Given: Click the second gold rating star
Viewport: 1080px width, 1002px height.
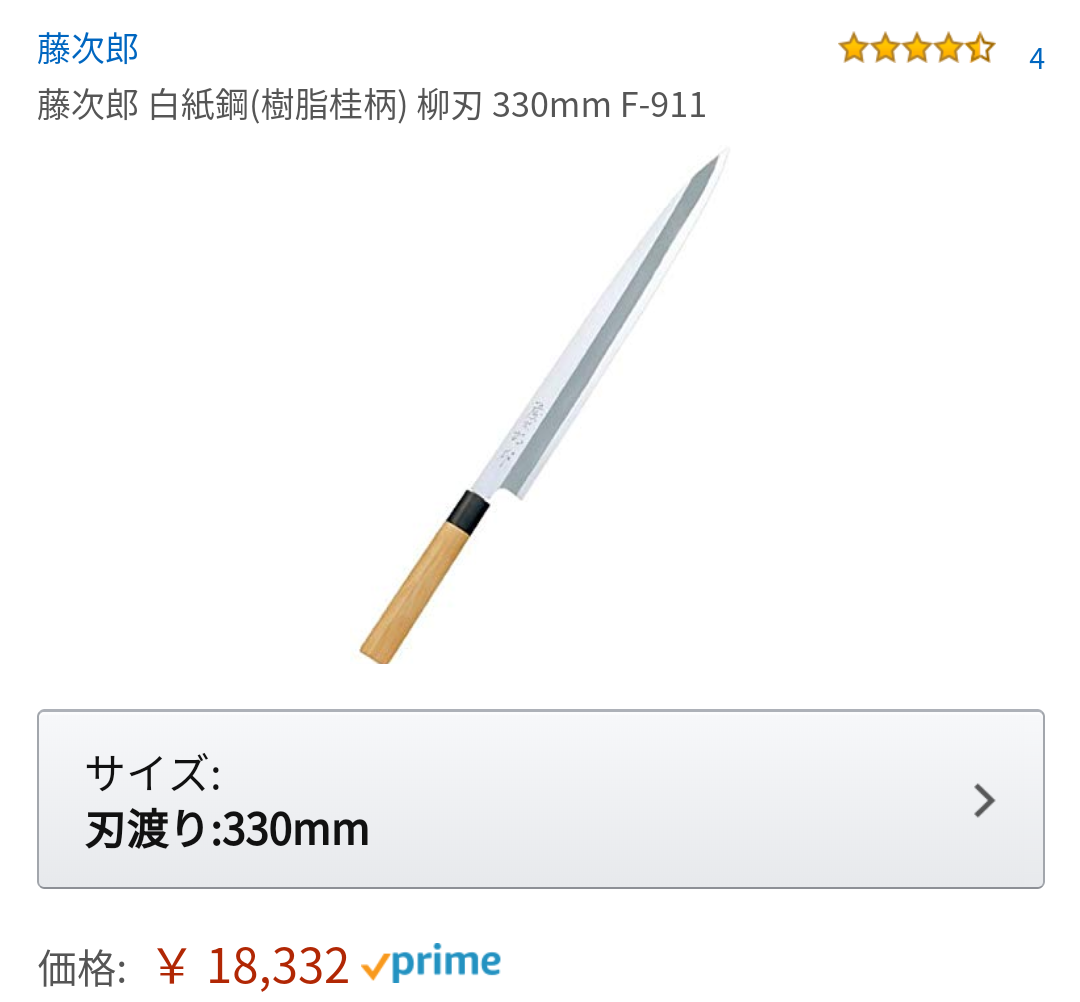Looking at the screenshot, I should point(885,48).
